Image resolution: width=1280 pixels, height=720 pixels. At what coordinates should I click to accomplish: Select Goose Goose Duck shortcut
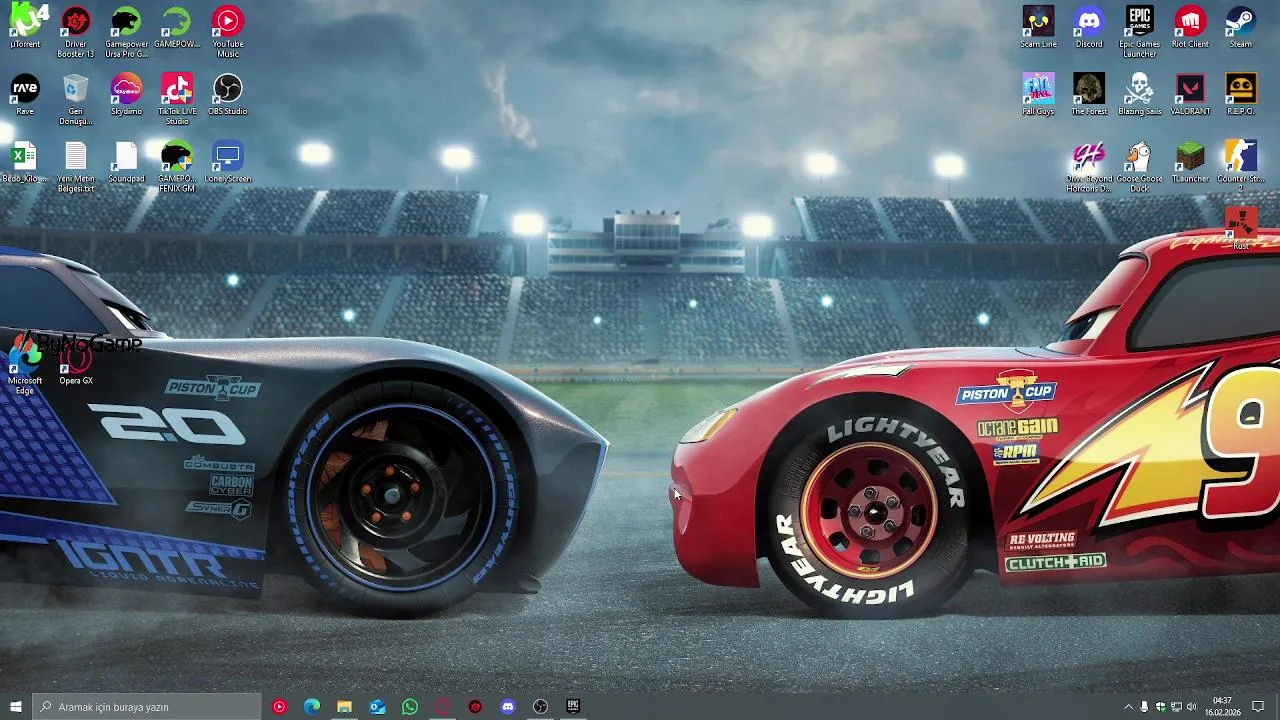(x=1140, y=167)
